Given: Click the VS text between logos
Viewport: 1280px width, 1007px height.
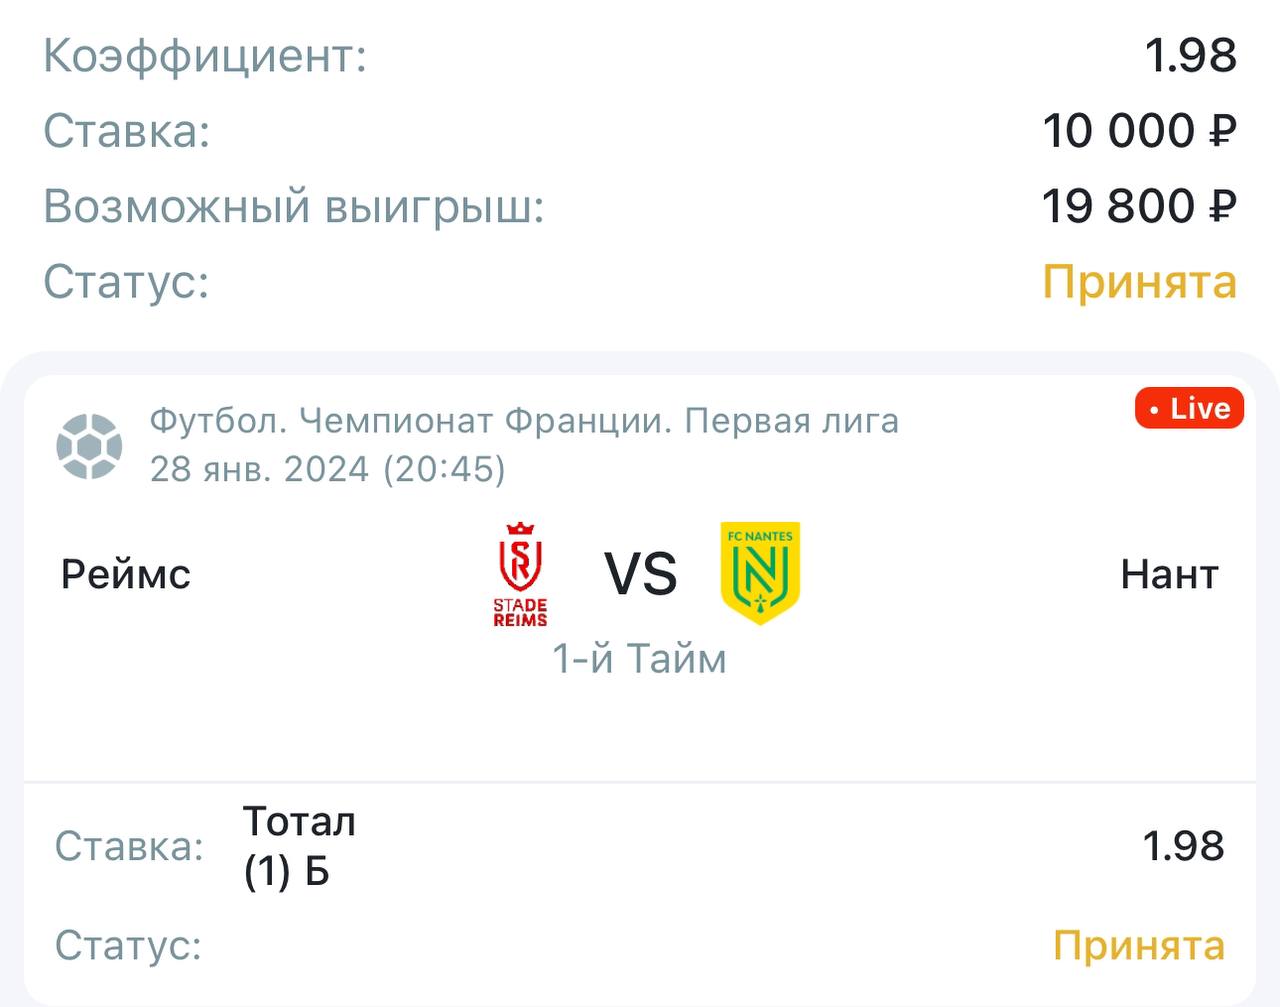Looking at the screenshot, I should [641, 574].
